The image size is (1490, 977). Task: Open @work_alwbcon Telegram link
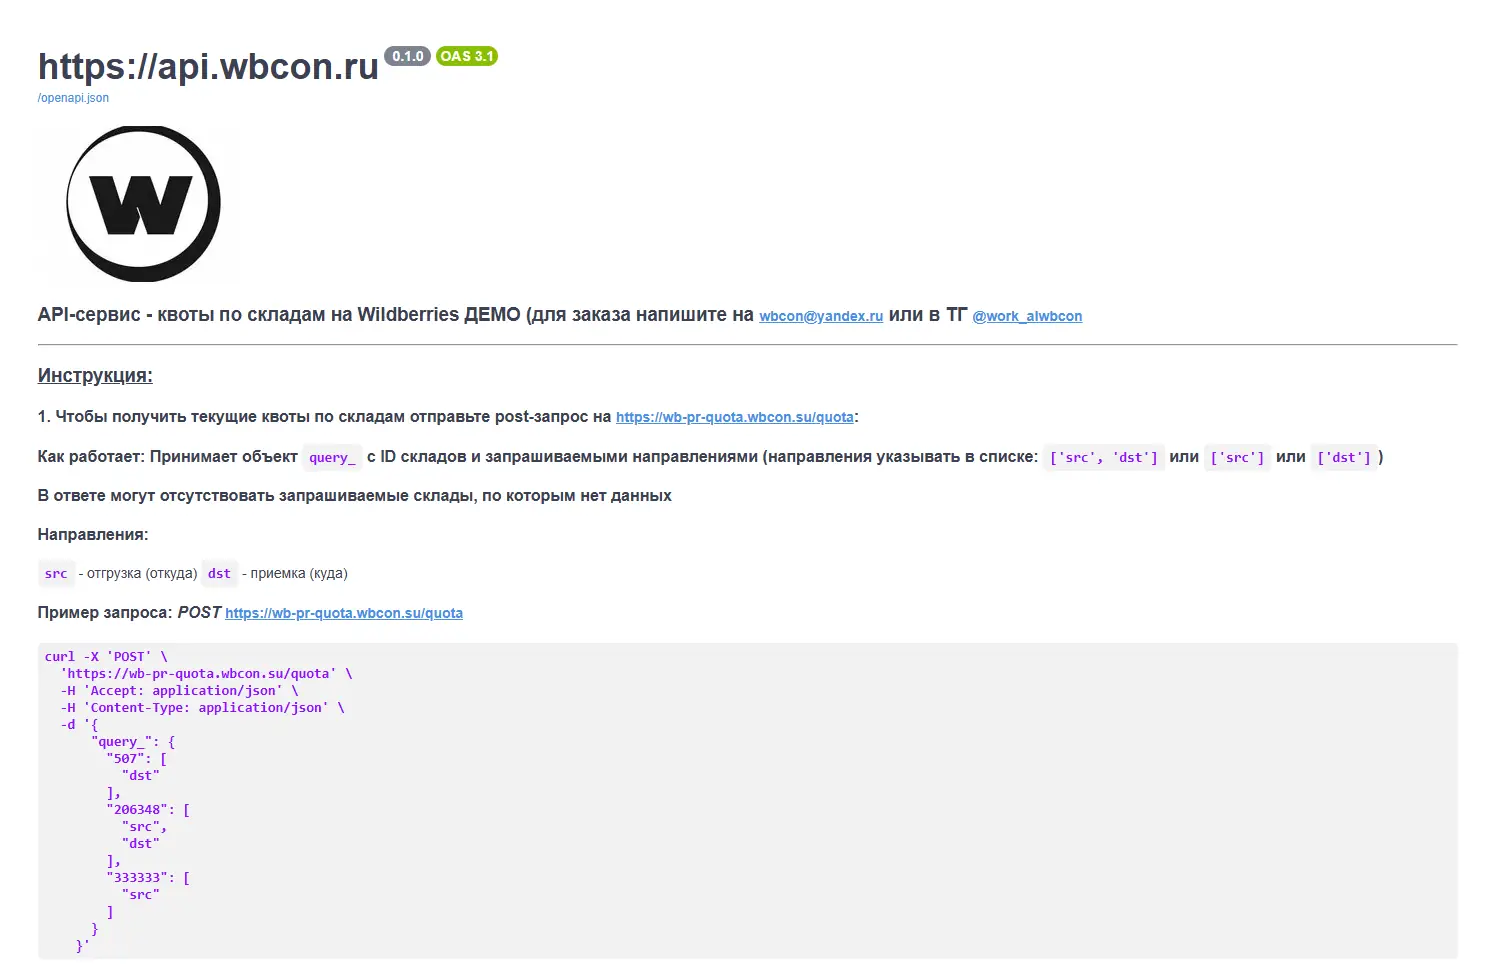pos(1027,316)
